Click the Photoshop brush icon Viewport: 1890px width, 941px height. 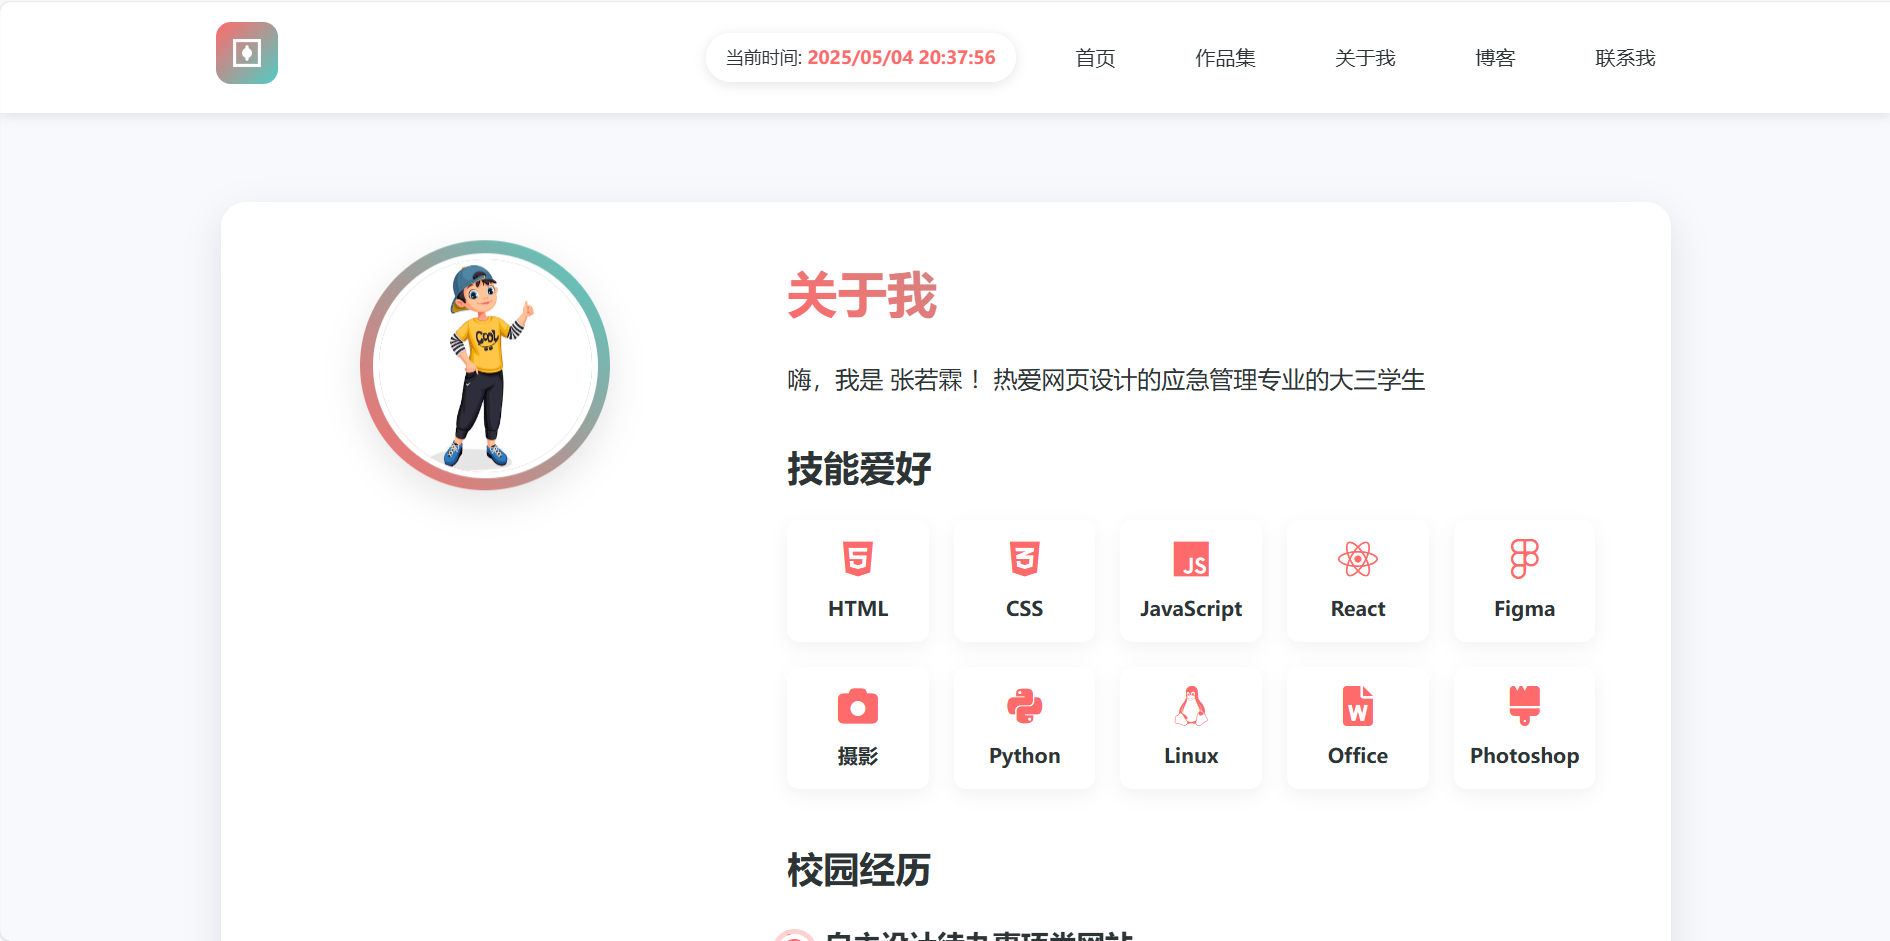coord(1524,706)
